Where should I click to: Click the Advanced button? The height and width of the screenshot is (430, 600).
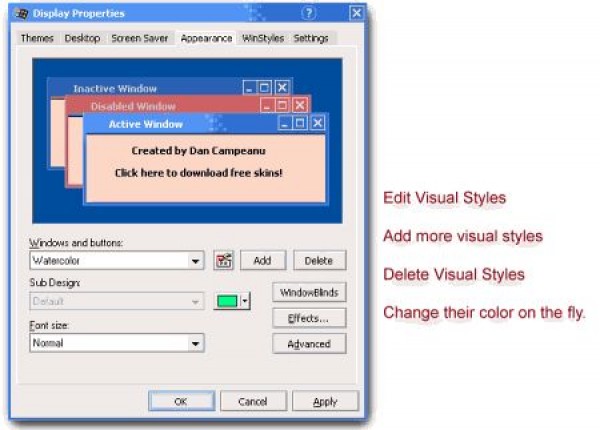pos(309,344)
